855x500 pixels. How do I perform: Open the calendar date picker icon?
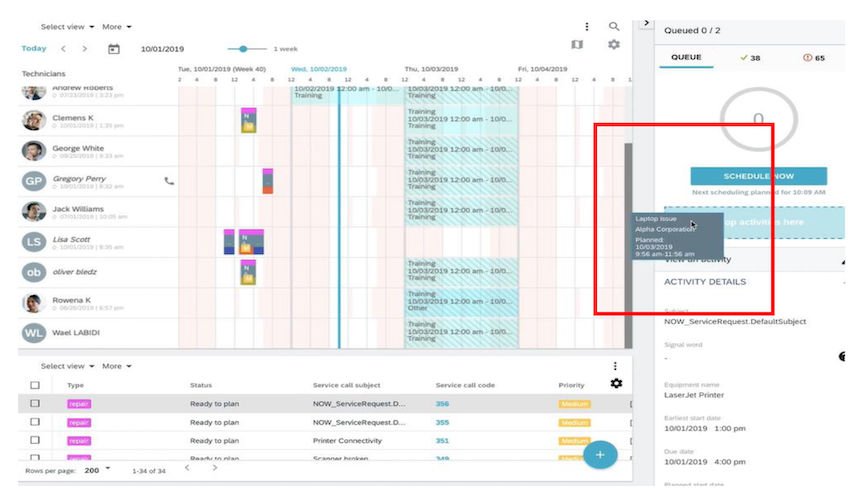tap(114, 49)
